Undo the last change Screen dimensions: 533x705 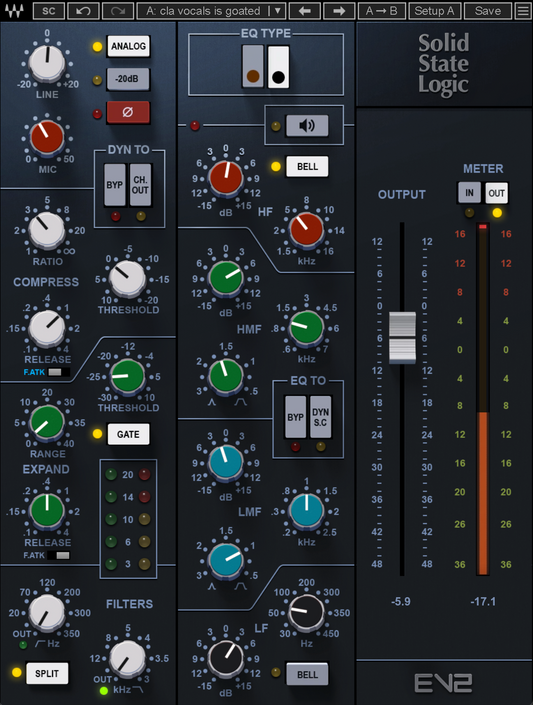click(x=83, y=11)
